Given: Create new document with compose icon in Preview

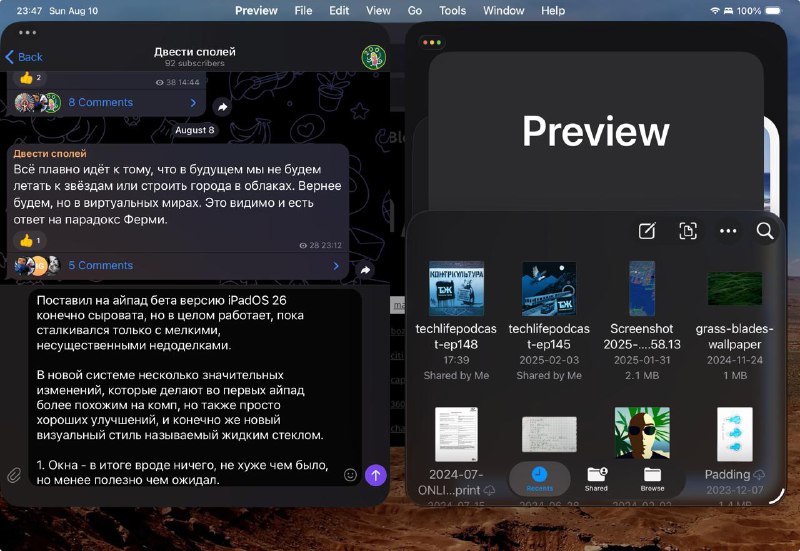Looking at the screenshot, I should [647, 231].
